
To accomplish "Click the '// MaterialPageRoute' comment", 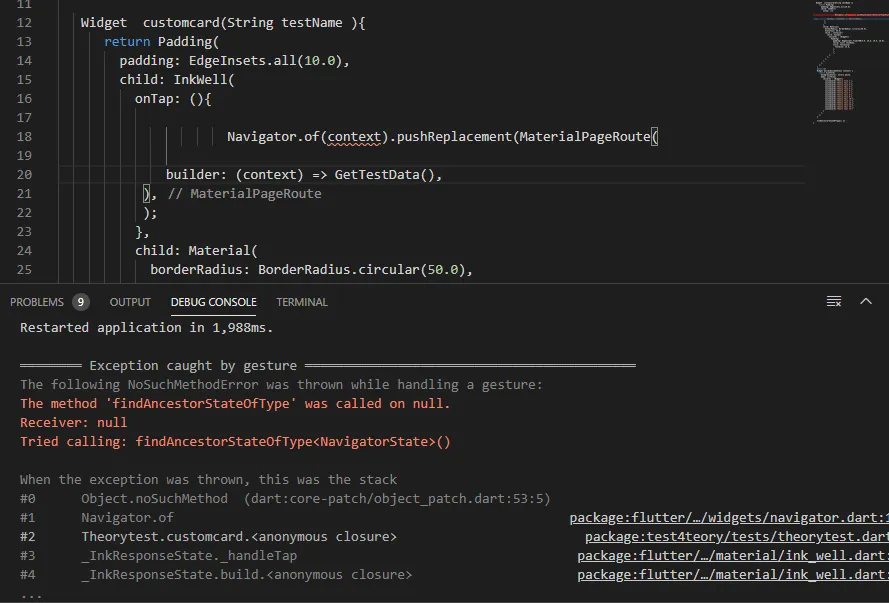I will [244, 194].
